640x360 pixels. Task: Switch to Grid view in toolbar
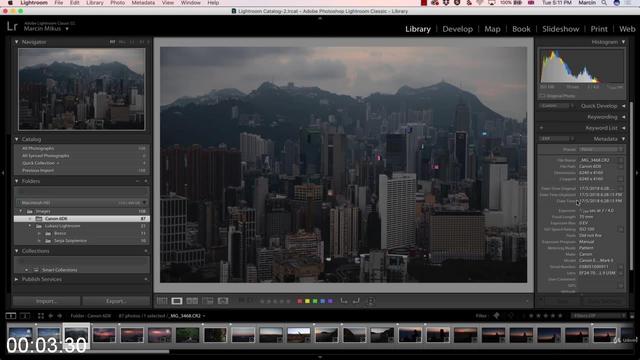tap(162, 301)
